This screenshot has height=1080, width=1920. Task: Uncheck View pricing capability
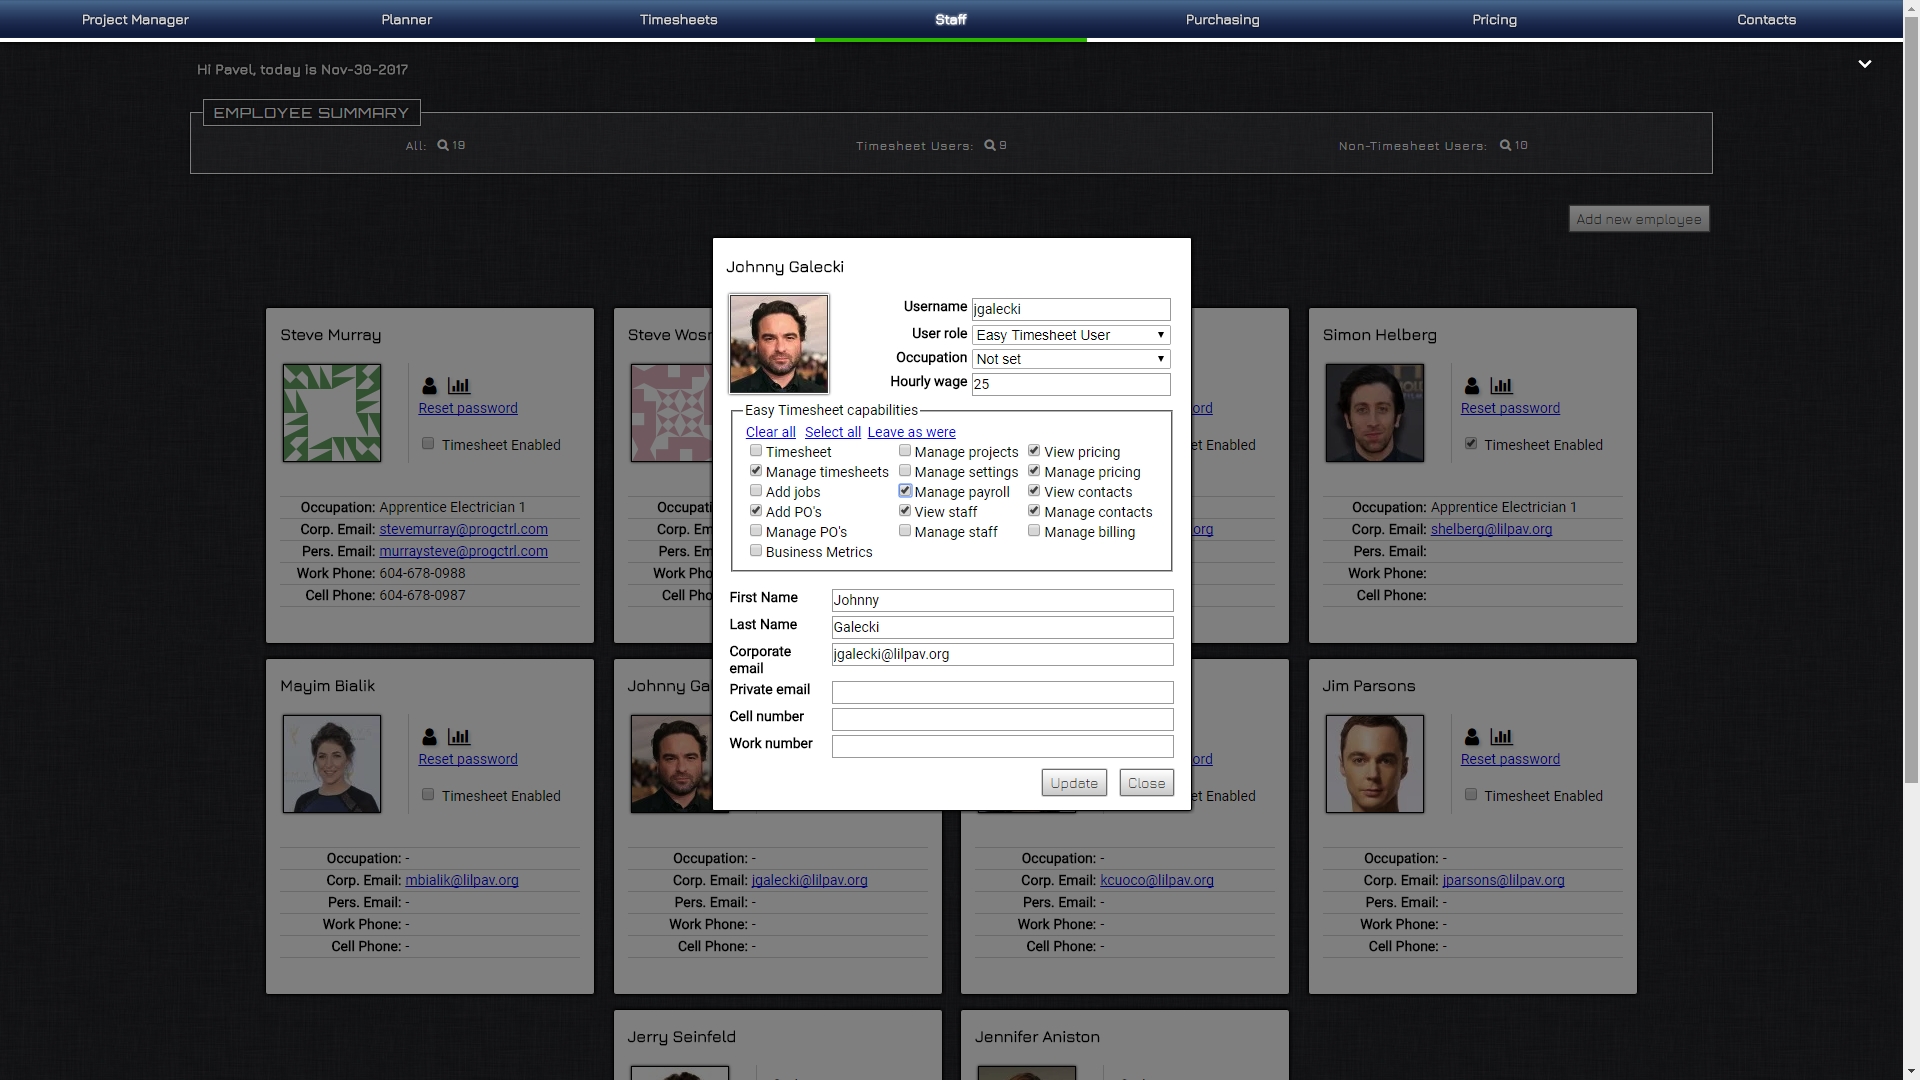coord(1034,451)
